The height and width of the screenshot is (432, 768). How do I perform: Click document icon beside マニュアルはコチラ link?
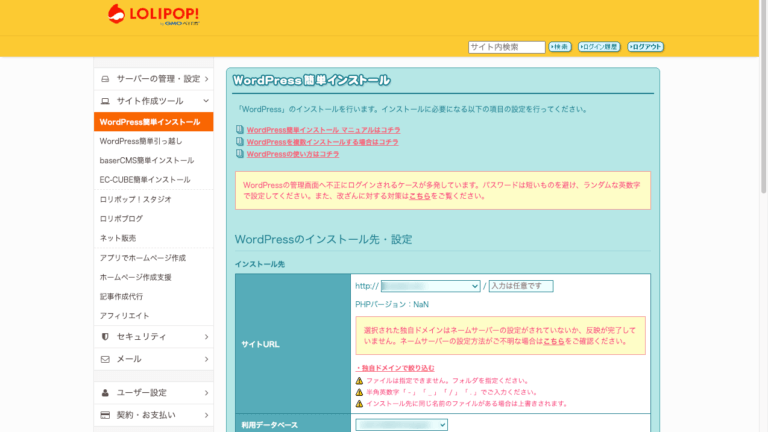(240, 130)
